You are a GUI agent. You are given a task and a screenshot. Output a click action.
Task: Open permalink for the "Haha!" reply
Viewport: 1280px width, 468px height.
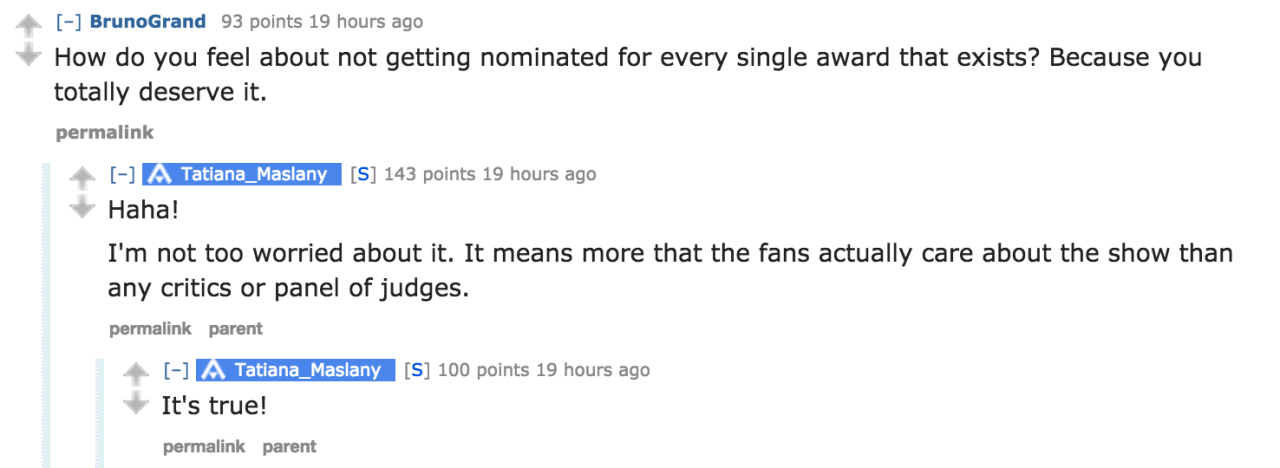(150, 328)
